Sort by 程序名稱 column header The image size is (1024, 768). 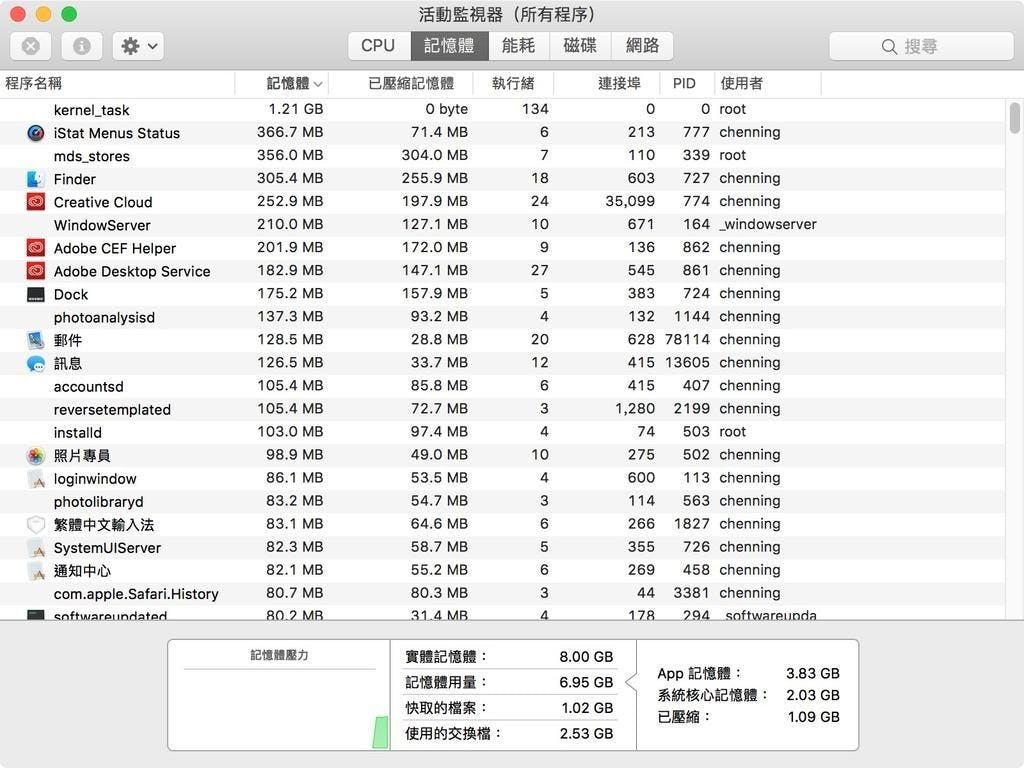tap(118, 84)
